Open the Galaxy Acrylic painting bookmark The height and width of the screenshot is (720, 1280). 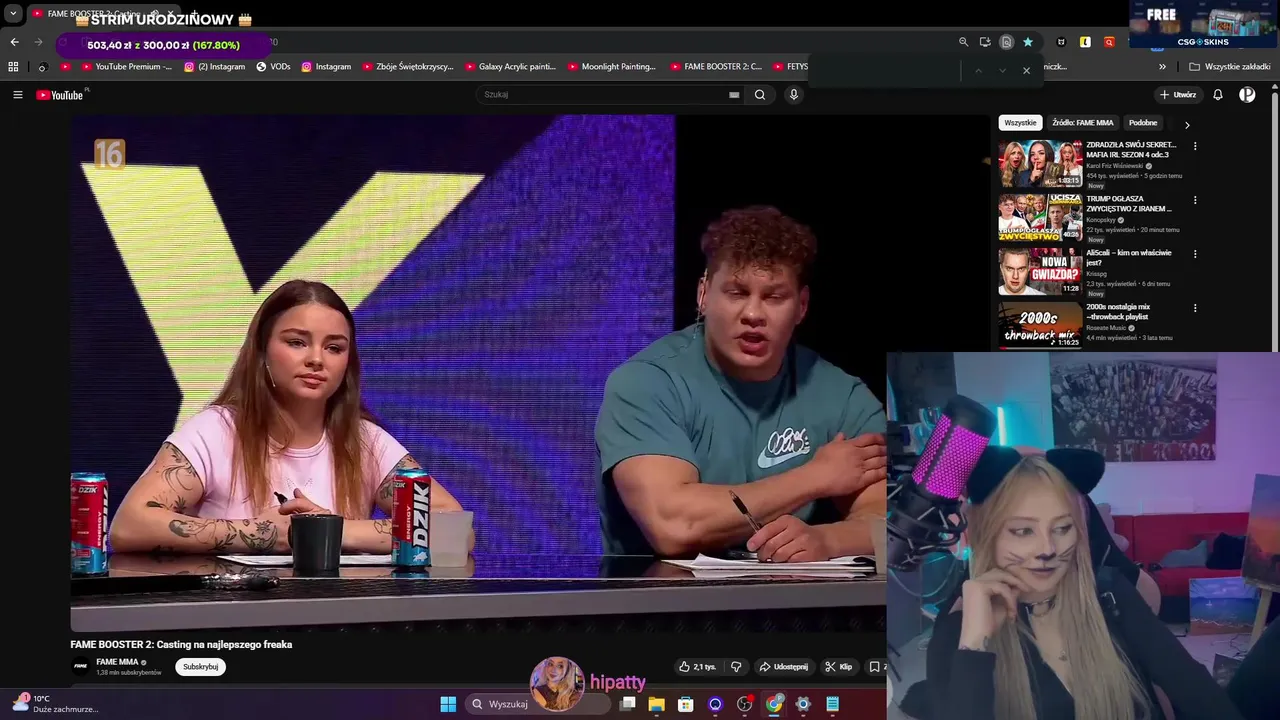(x=510, y=67)
